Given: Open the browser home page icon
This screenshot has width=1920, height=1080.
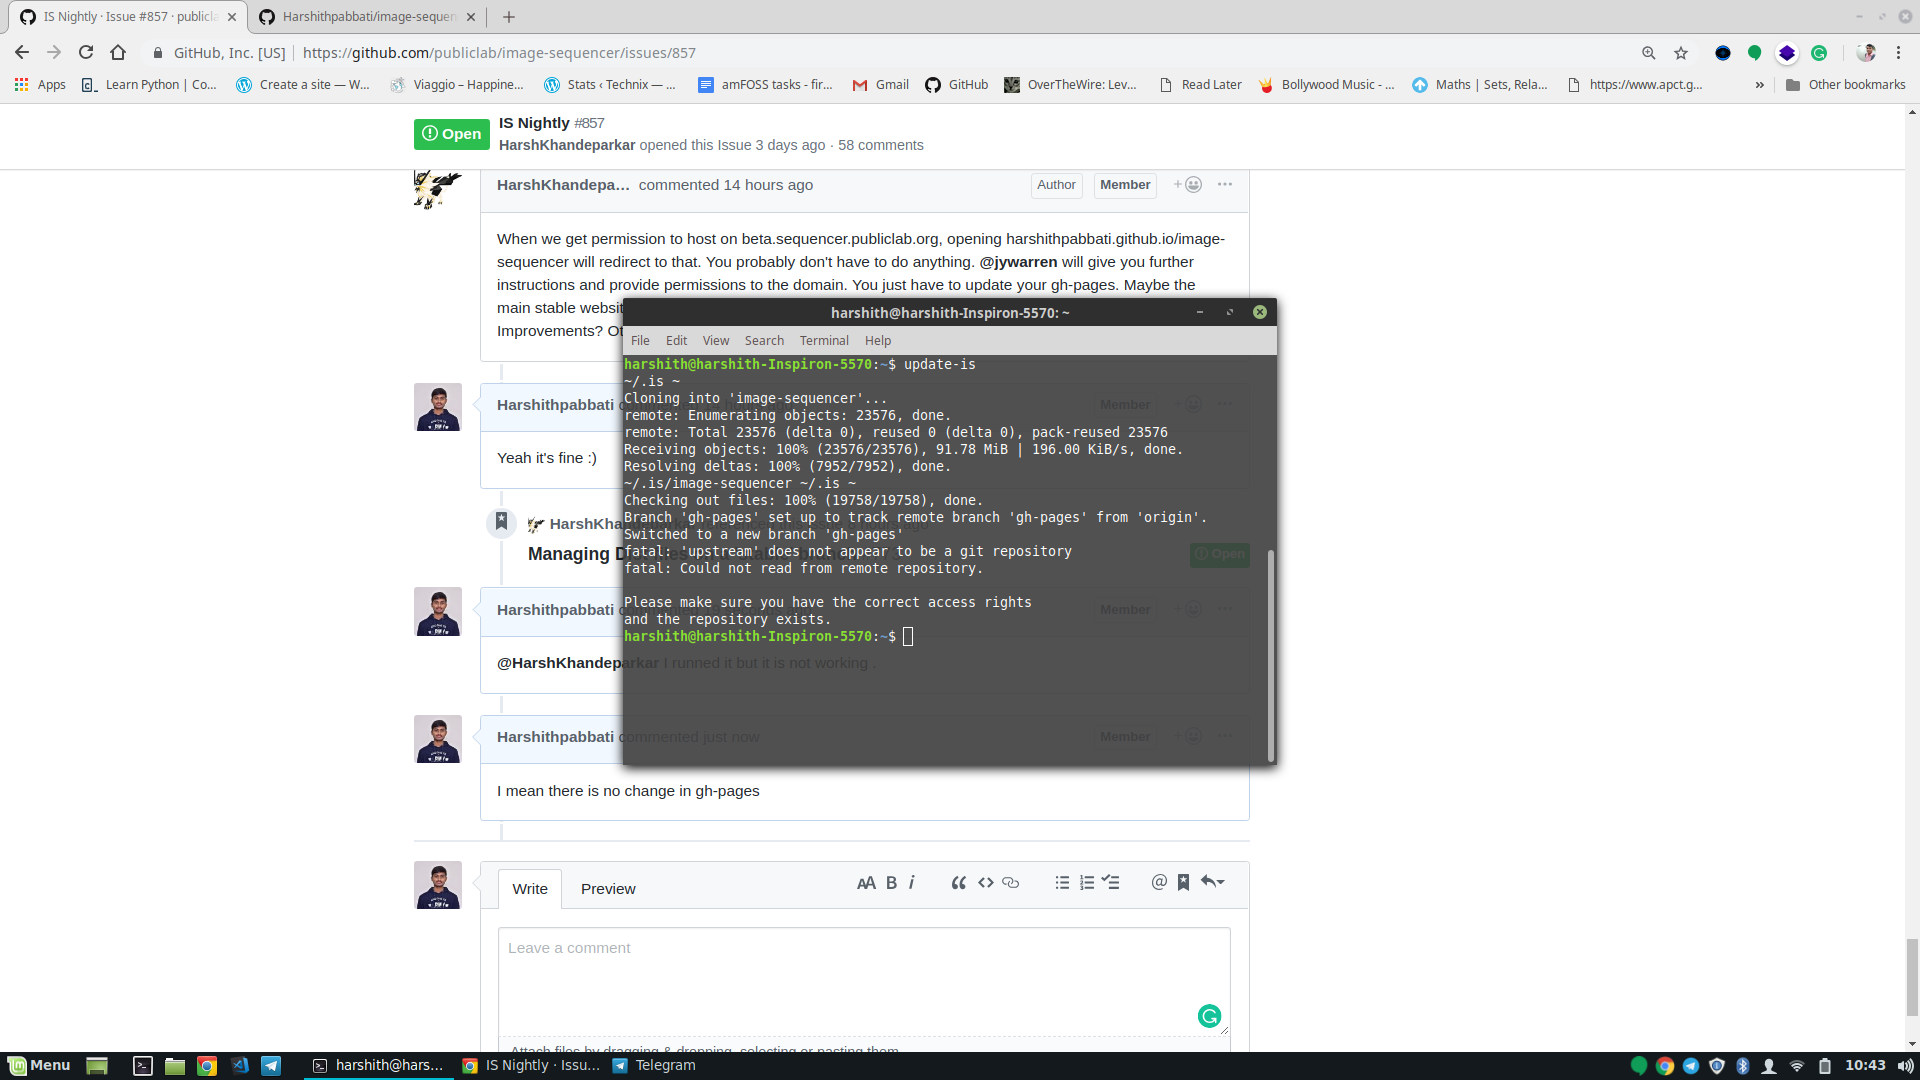Looking at the screenshot, I should pyautogui.click(x=118, y=53).
